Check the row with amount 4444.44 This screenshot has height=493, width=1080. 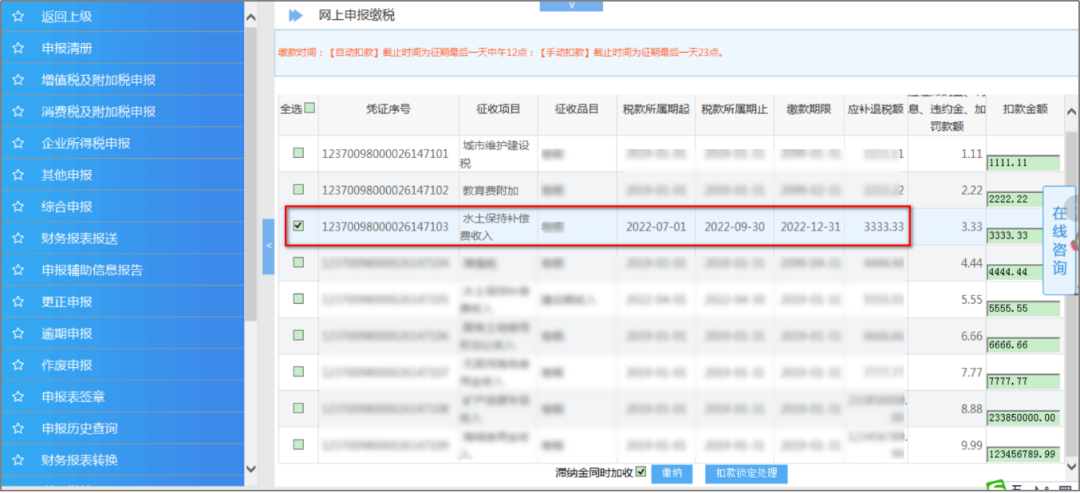298,262
